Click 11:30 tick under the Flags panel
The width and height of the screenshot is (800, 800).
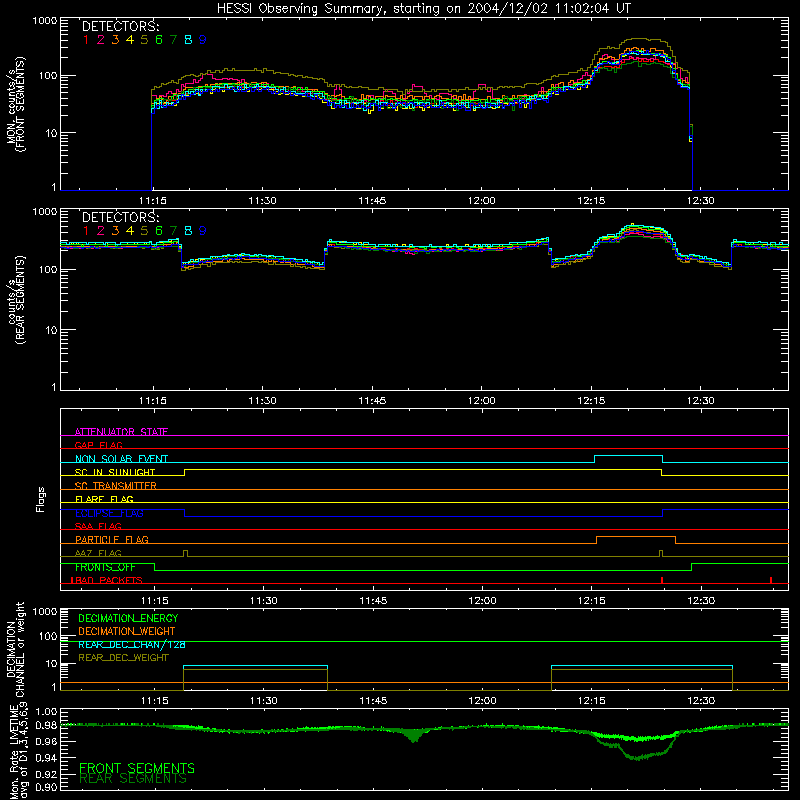[264, 601]
